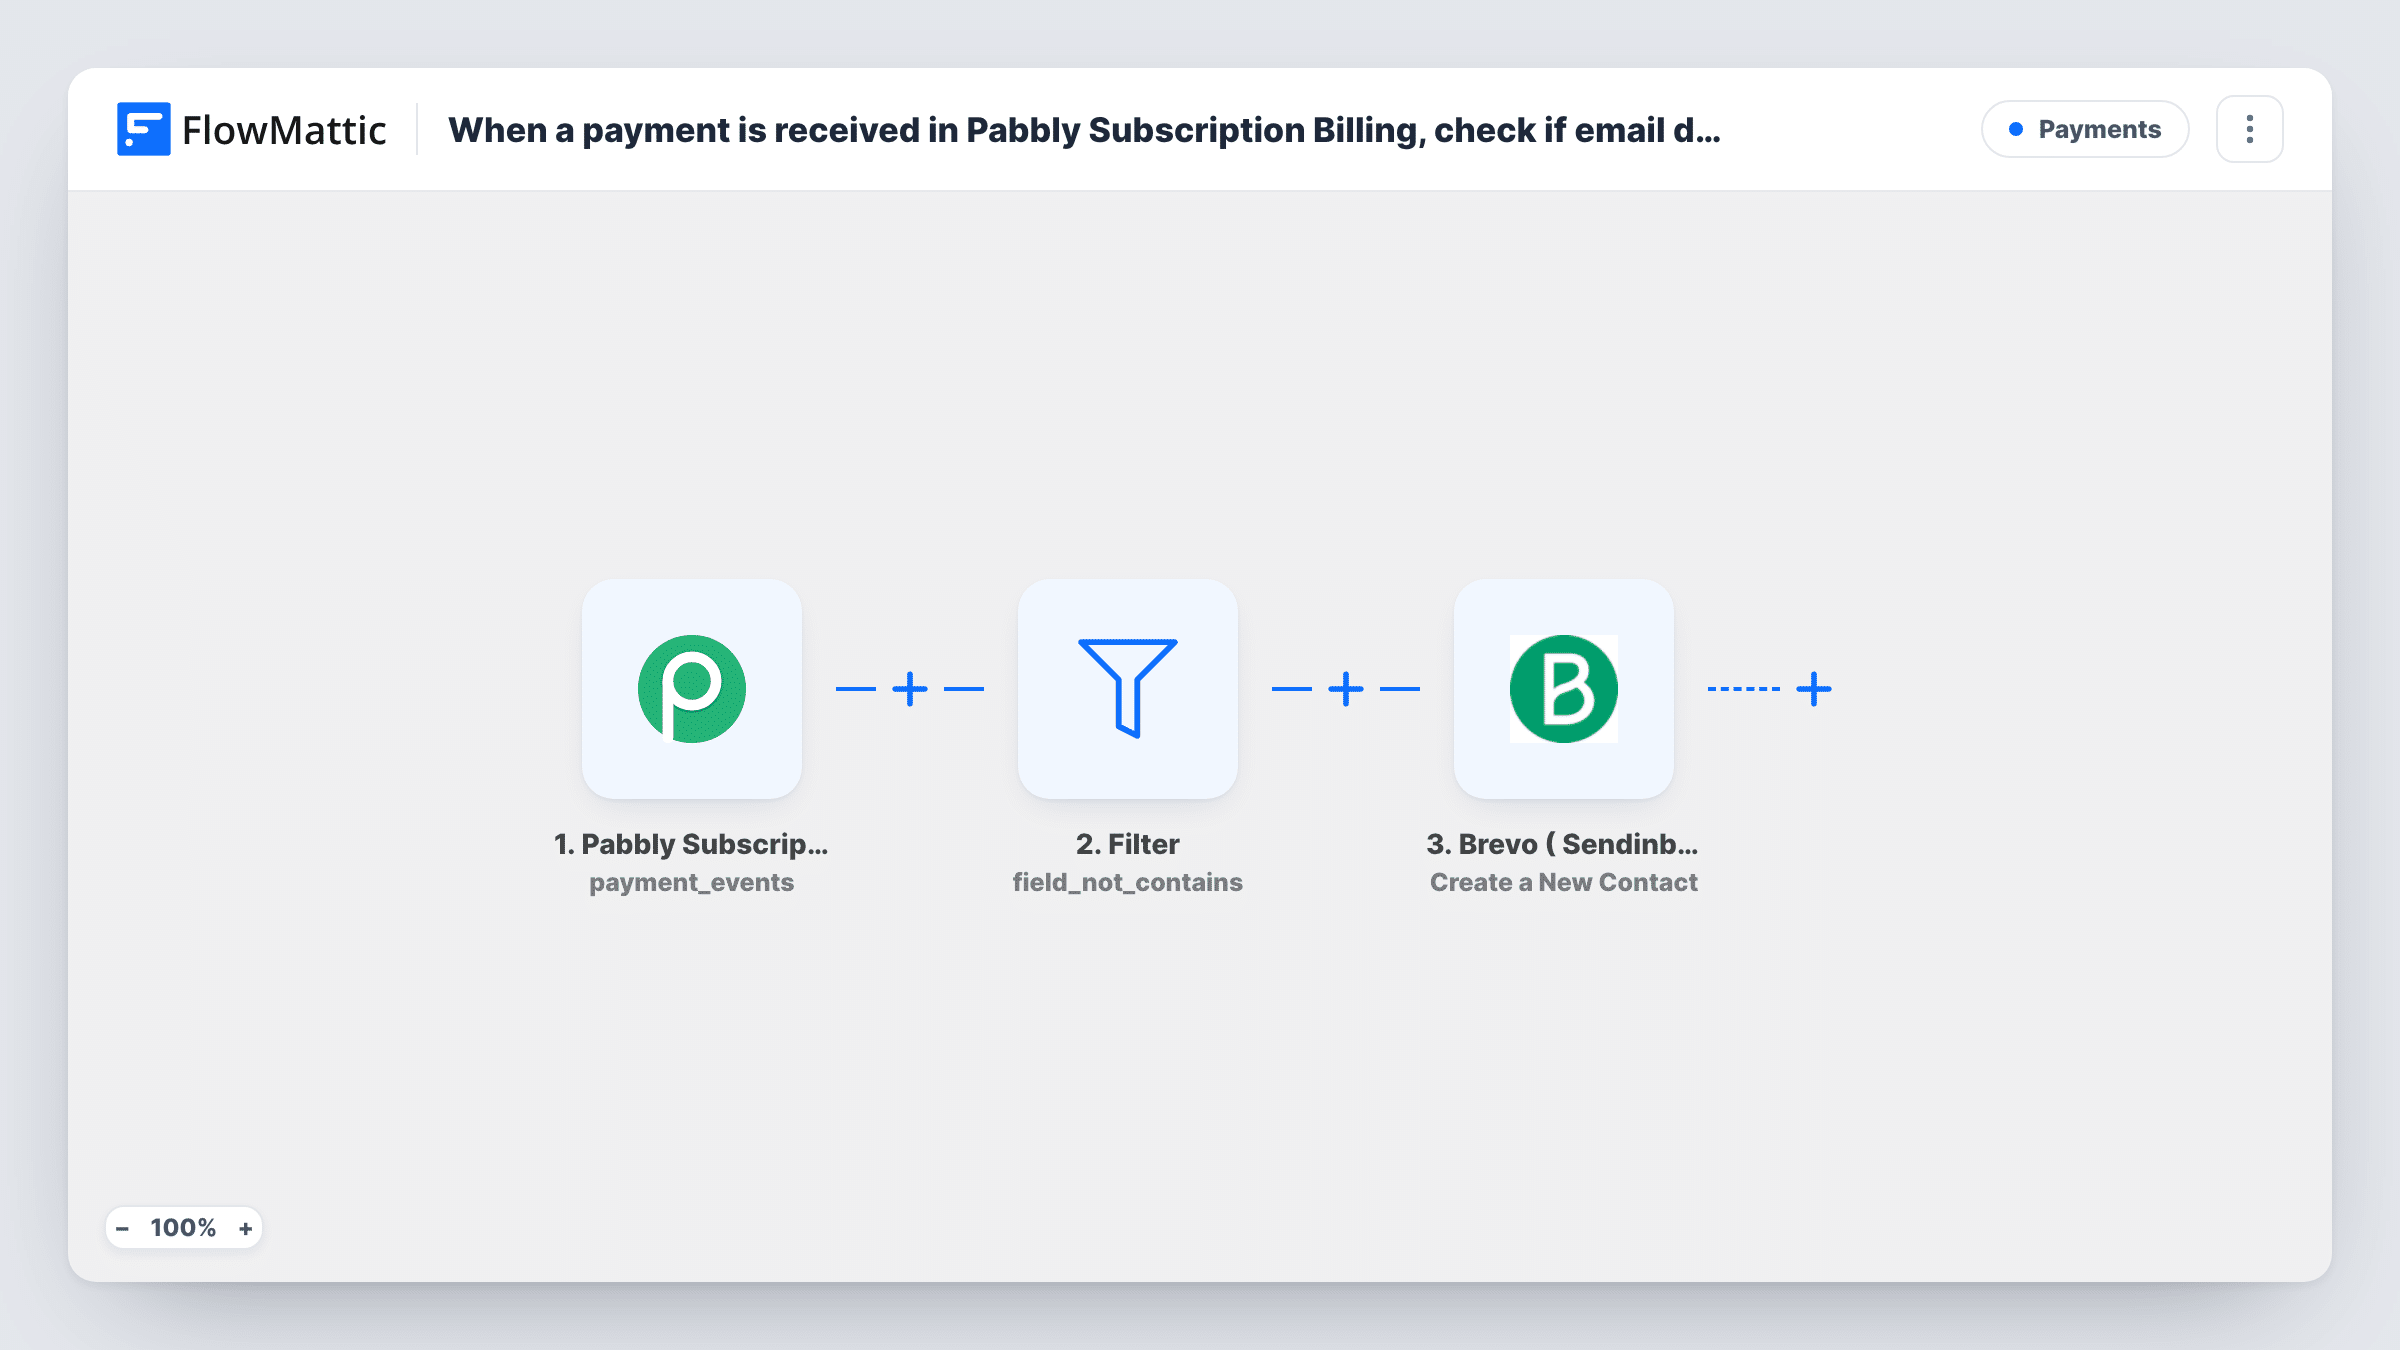Open the Filter step funnel icon
2400x1350 pixels.
pyautogui.click(x=1128, y=689)
